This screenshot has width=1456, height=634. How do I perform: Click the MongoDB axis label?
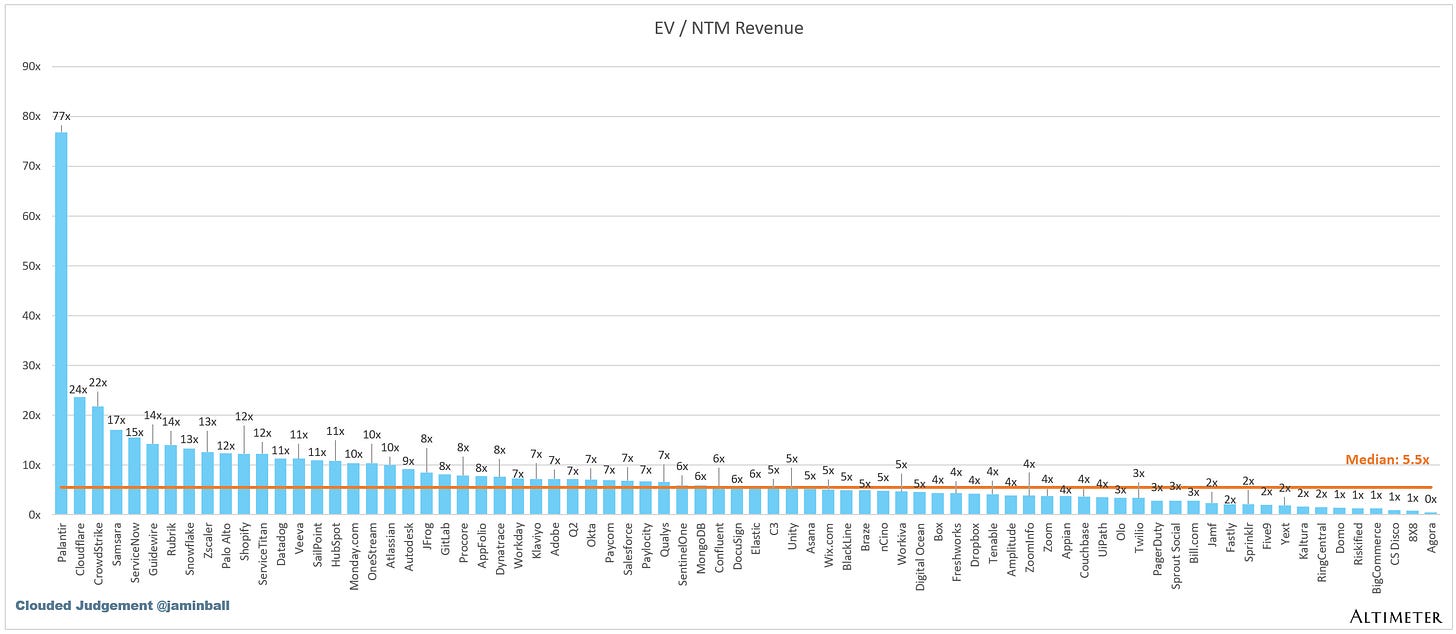pos(700,547)
